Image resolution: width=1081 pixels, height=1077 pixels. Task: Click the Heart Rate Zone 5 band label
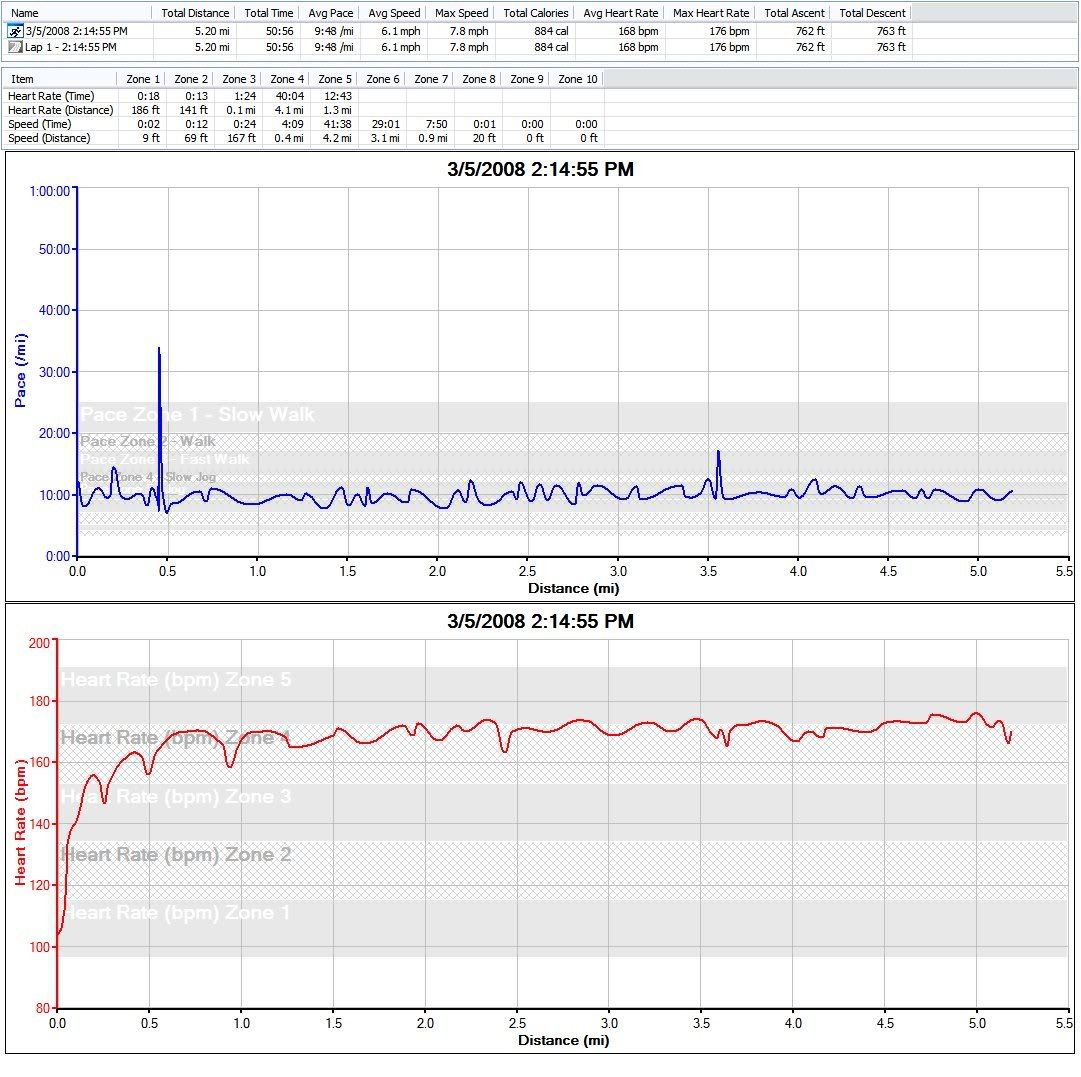(x=176, y=680)
